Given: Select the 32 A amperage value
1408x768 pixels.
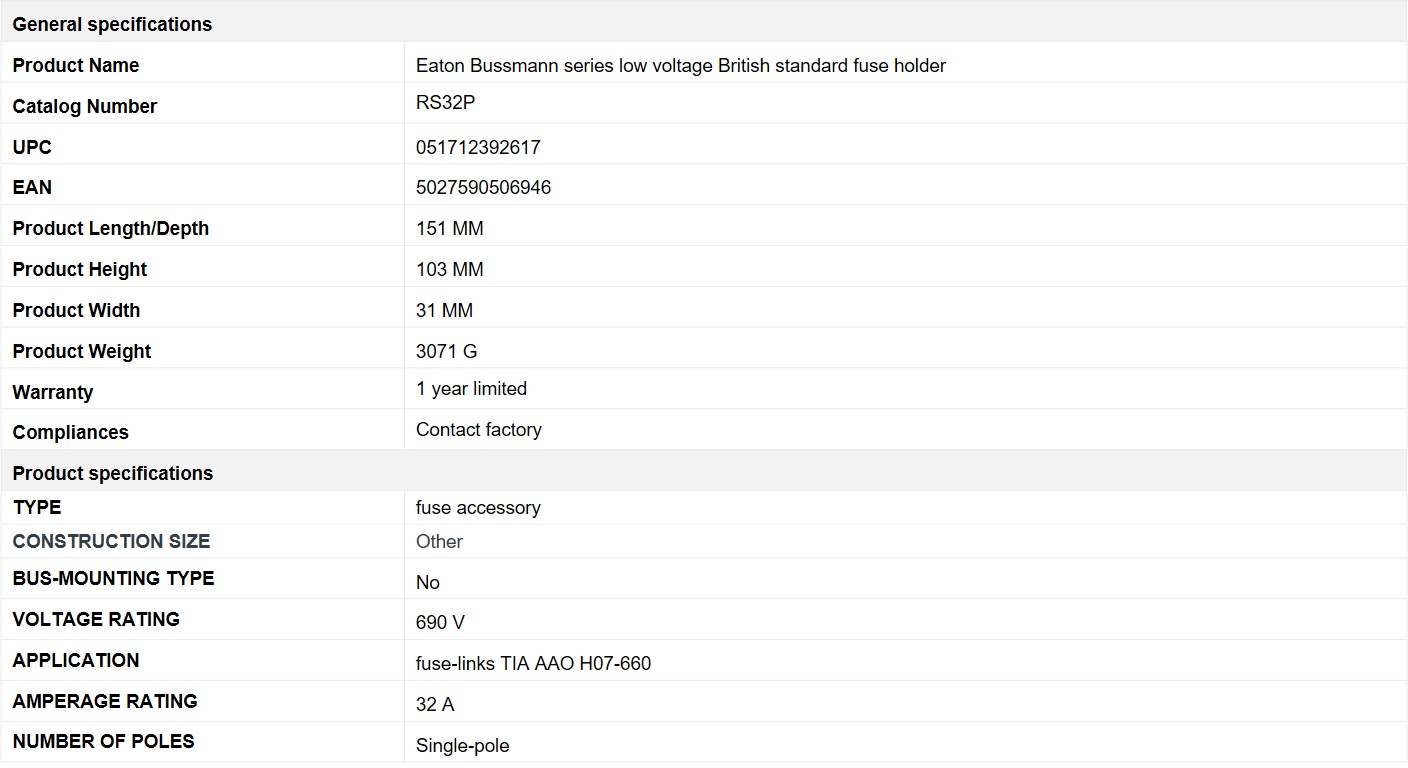Looking at the screenshot, I should click(435, 704).
